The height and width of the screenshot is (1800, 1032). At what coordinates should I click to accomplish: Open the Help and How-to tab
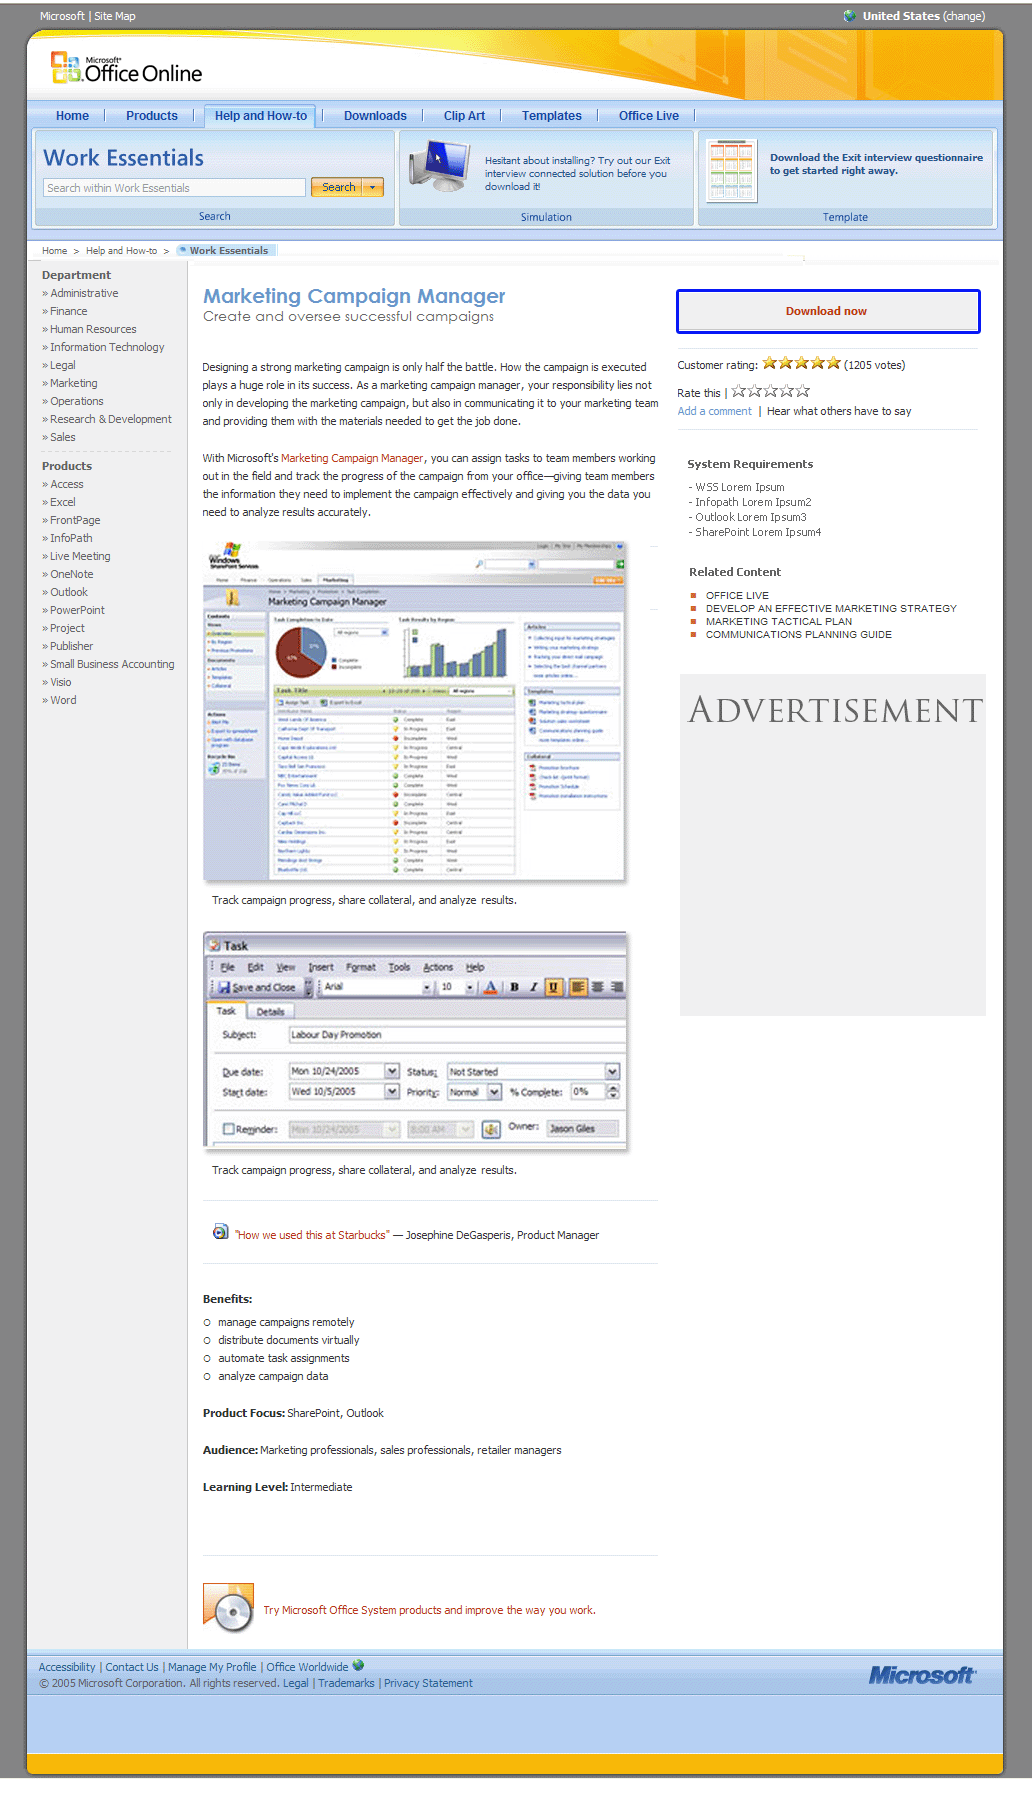[261, 116]
